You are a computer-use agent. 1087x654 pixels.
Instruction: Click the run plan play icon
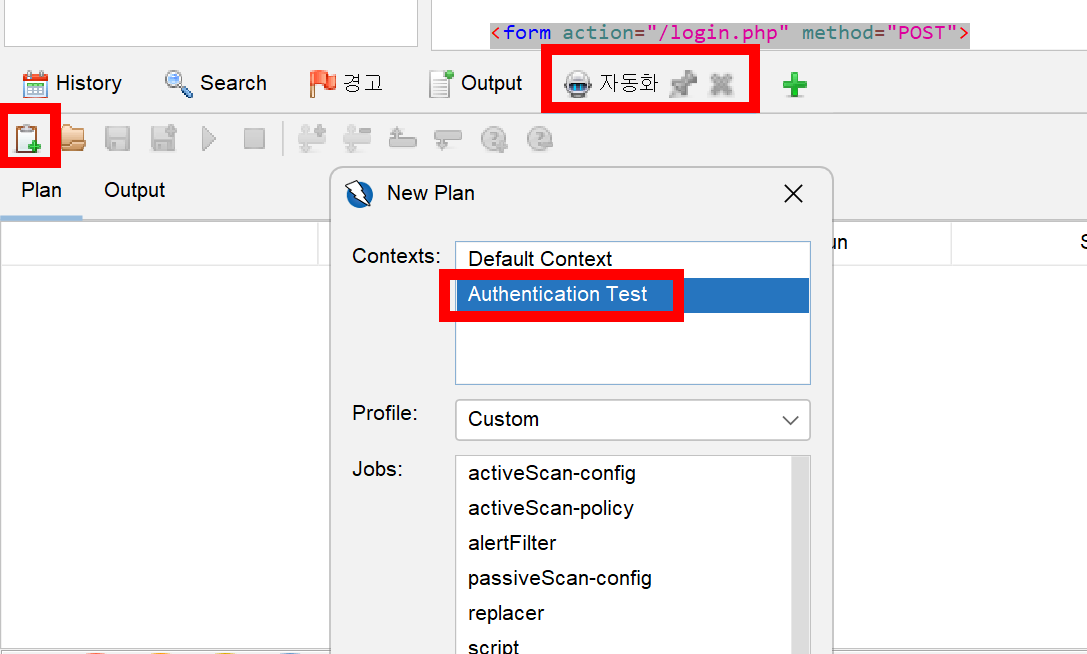[x=209, y=139]
